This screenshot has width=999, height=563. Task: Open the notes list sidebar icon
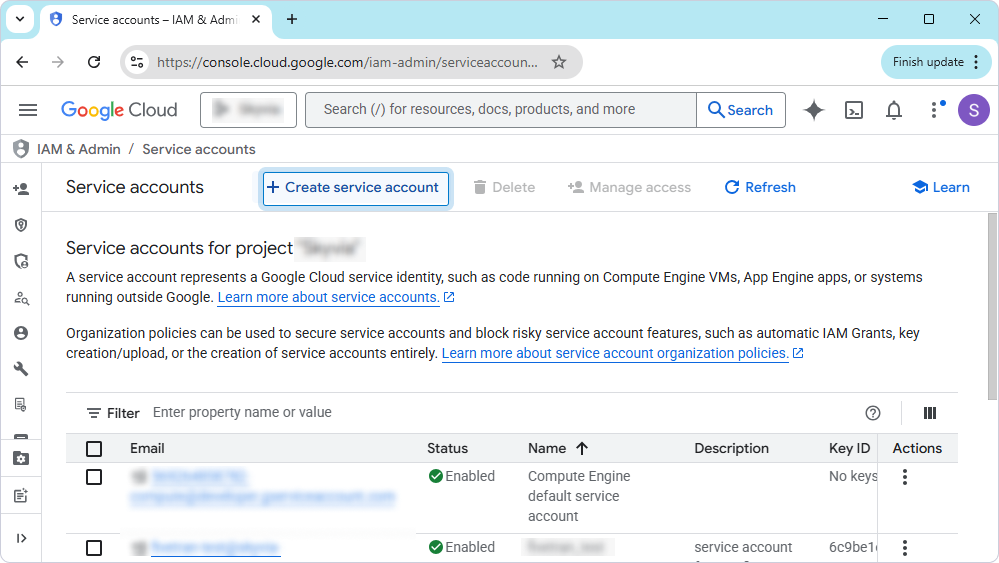[x=21, y=495]
